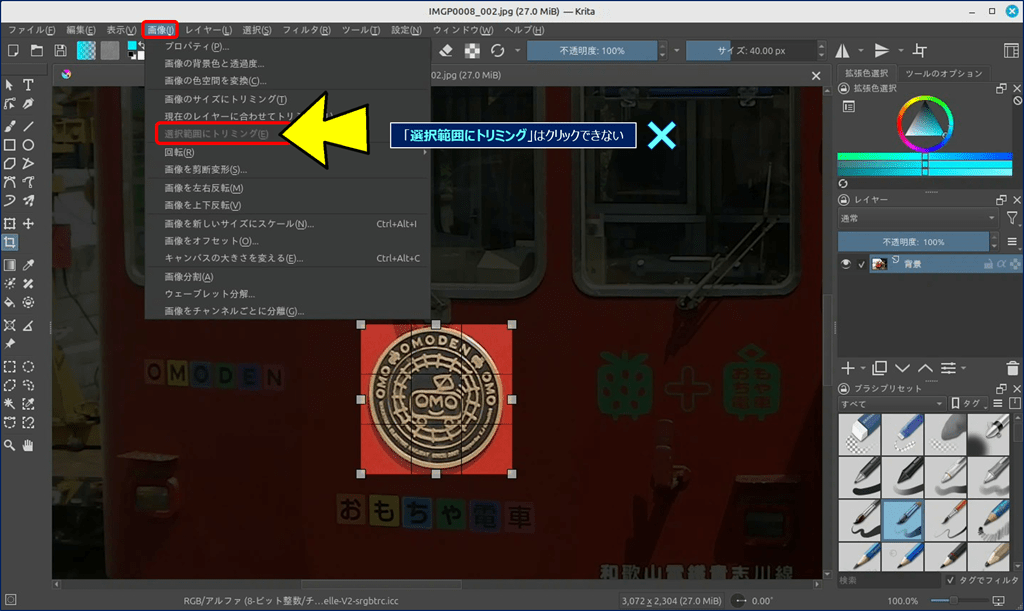
Task: Hide the 背景 layer with eye icon
Action: 846,264
